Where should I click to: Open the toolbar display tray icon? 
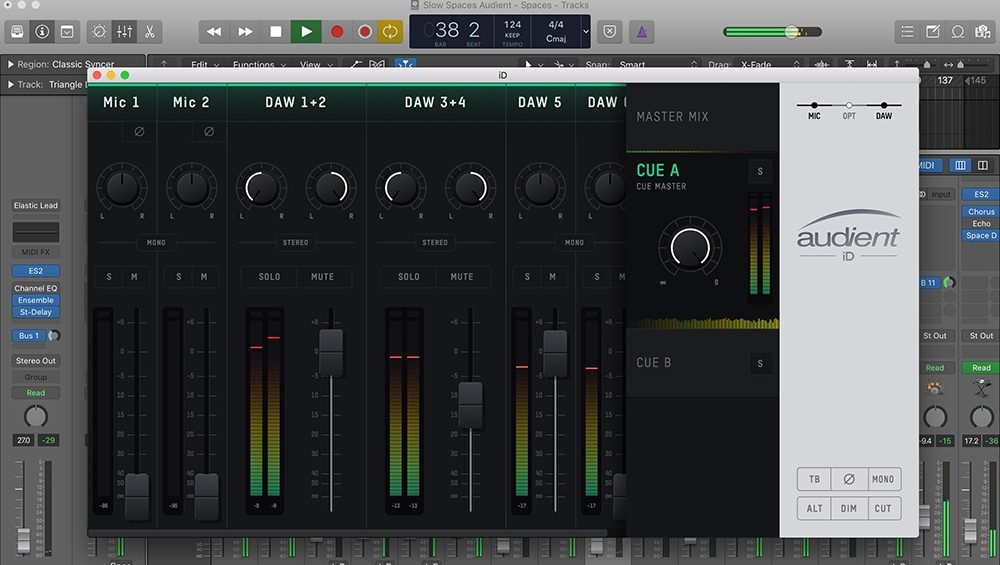click(x=66, y=31)
